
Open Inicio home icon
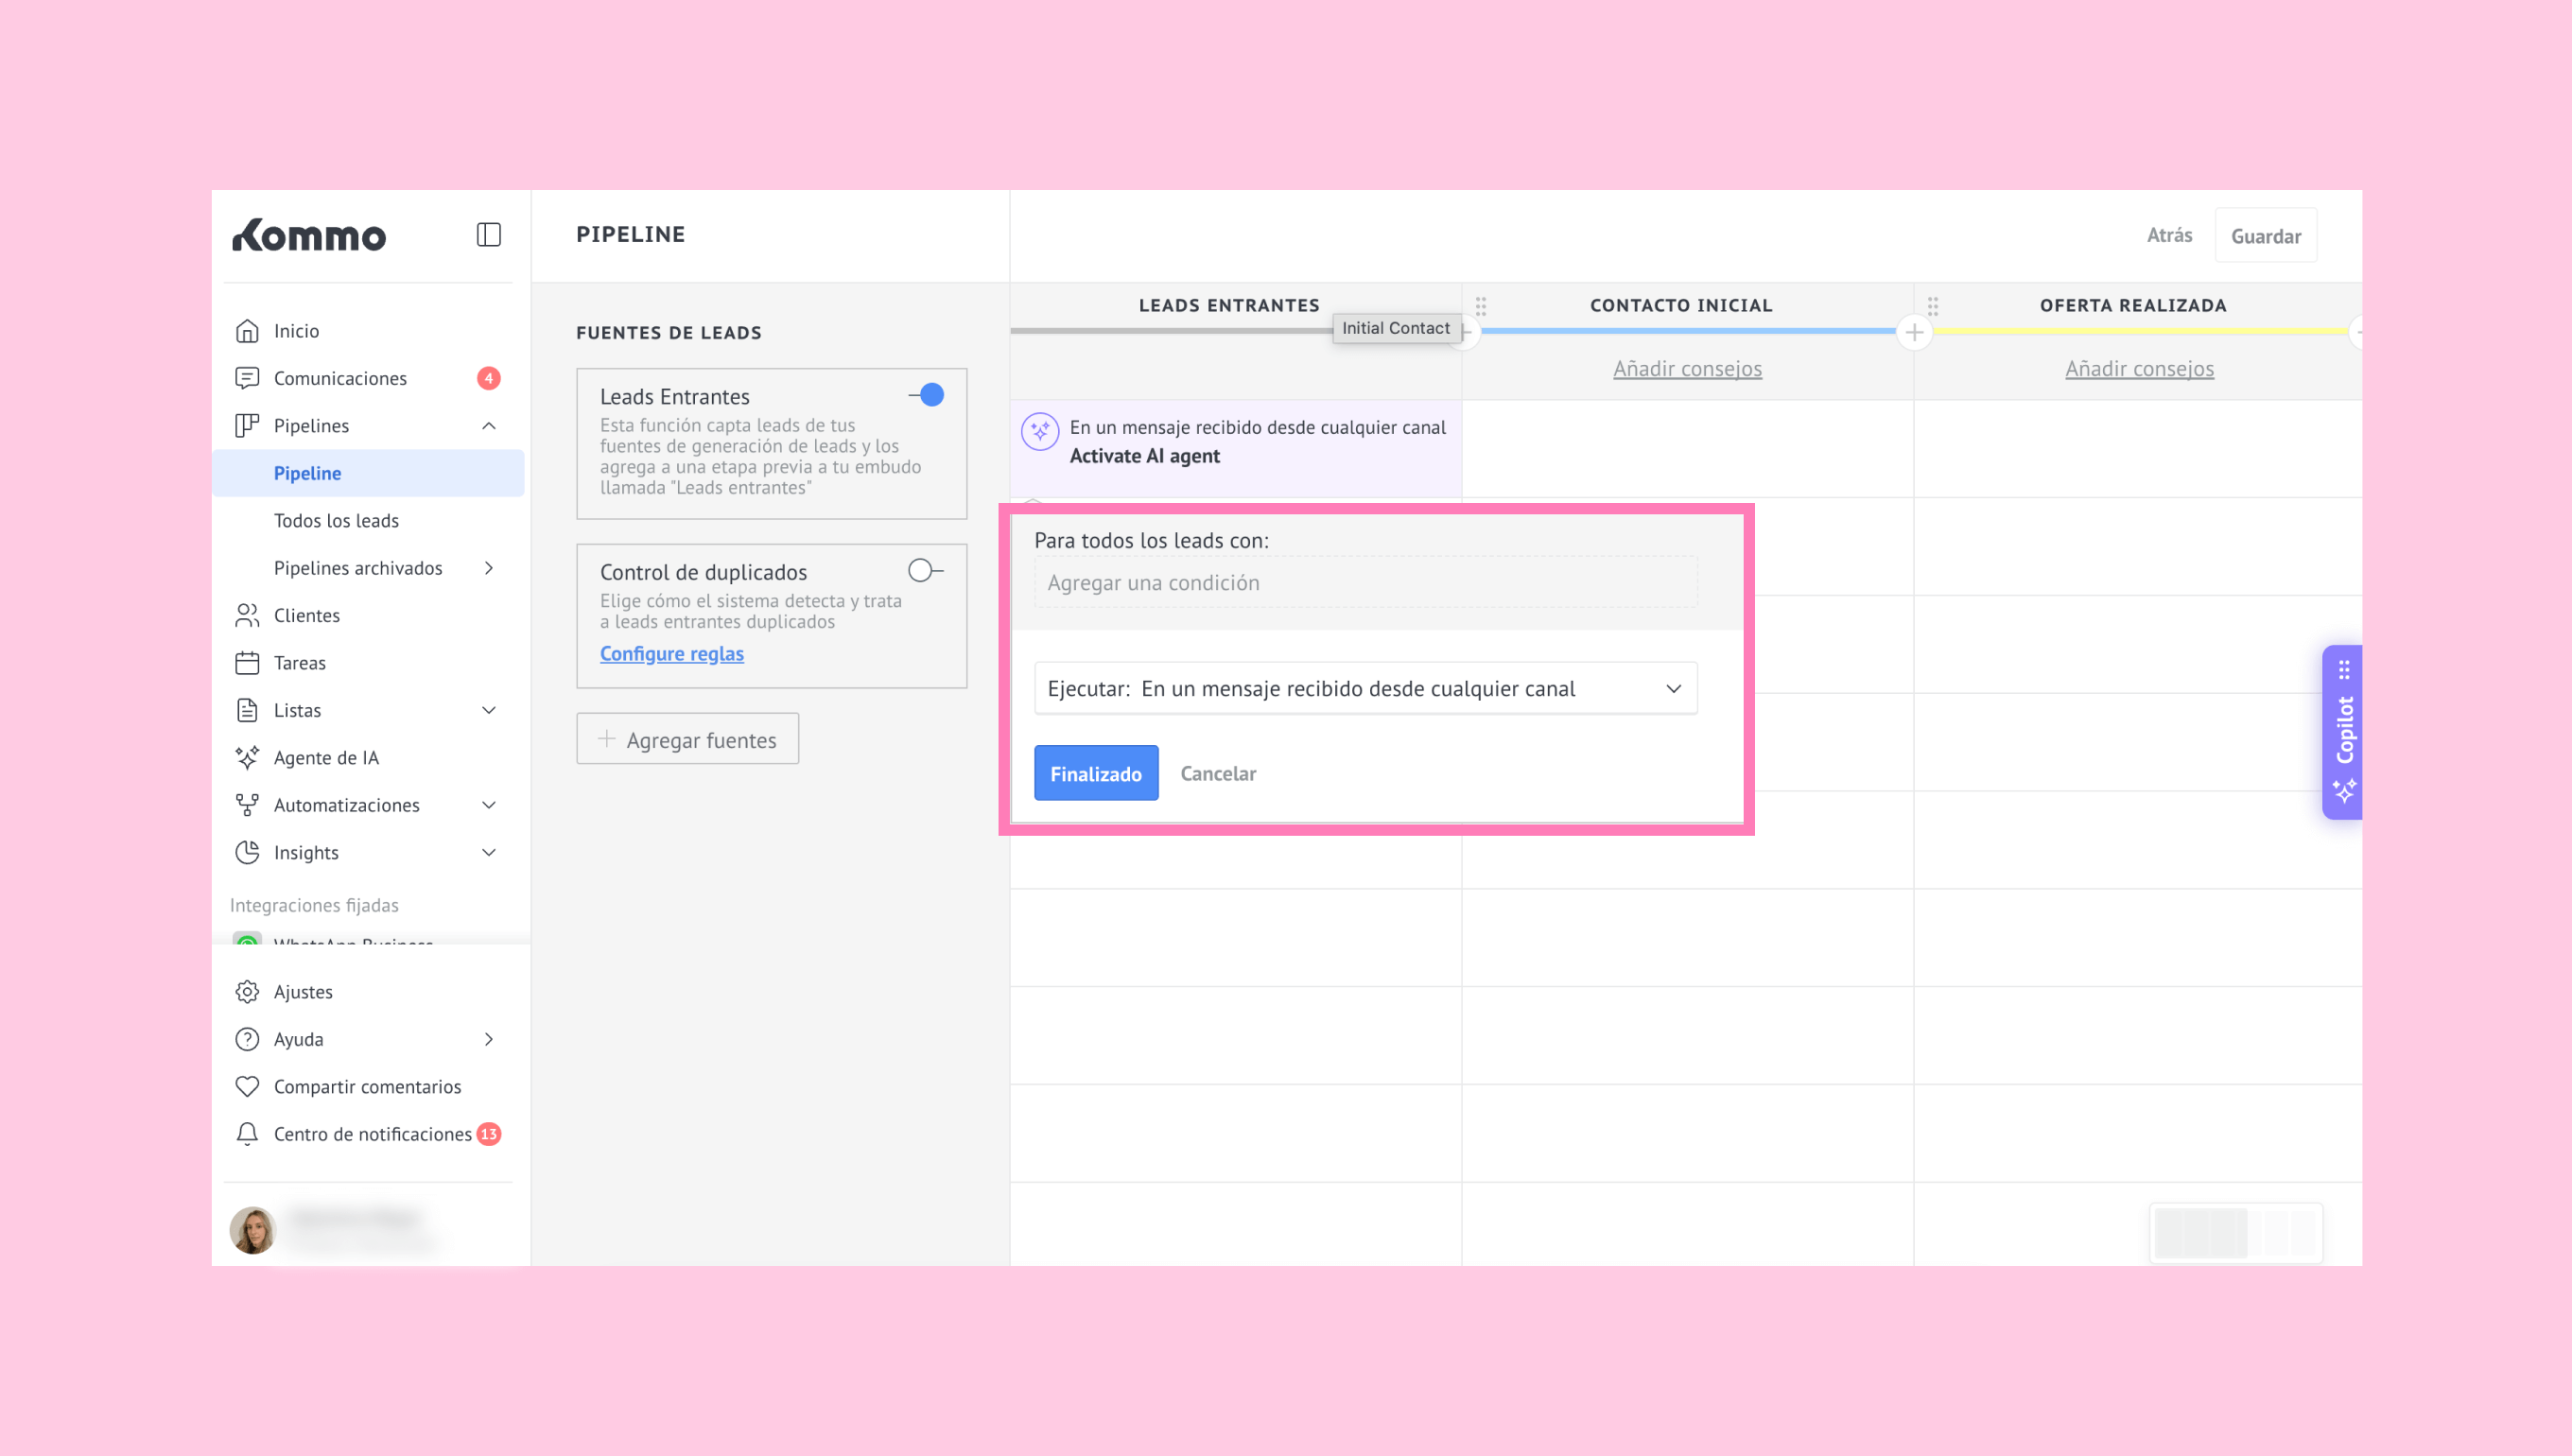(247, 331)
